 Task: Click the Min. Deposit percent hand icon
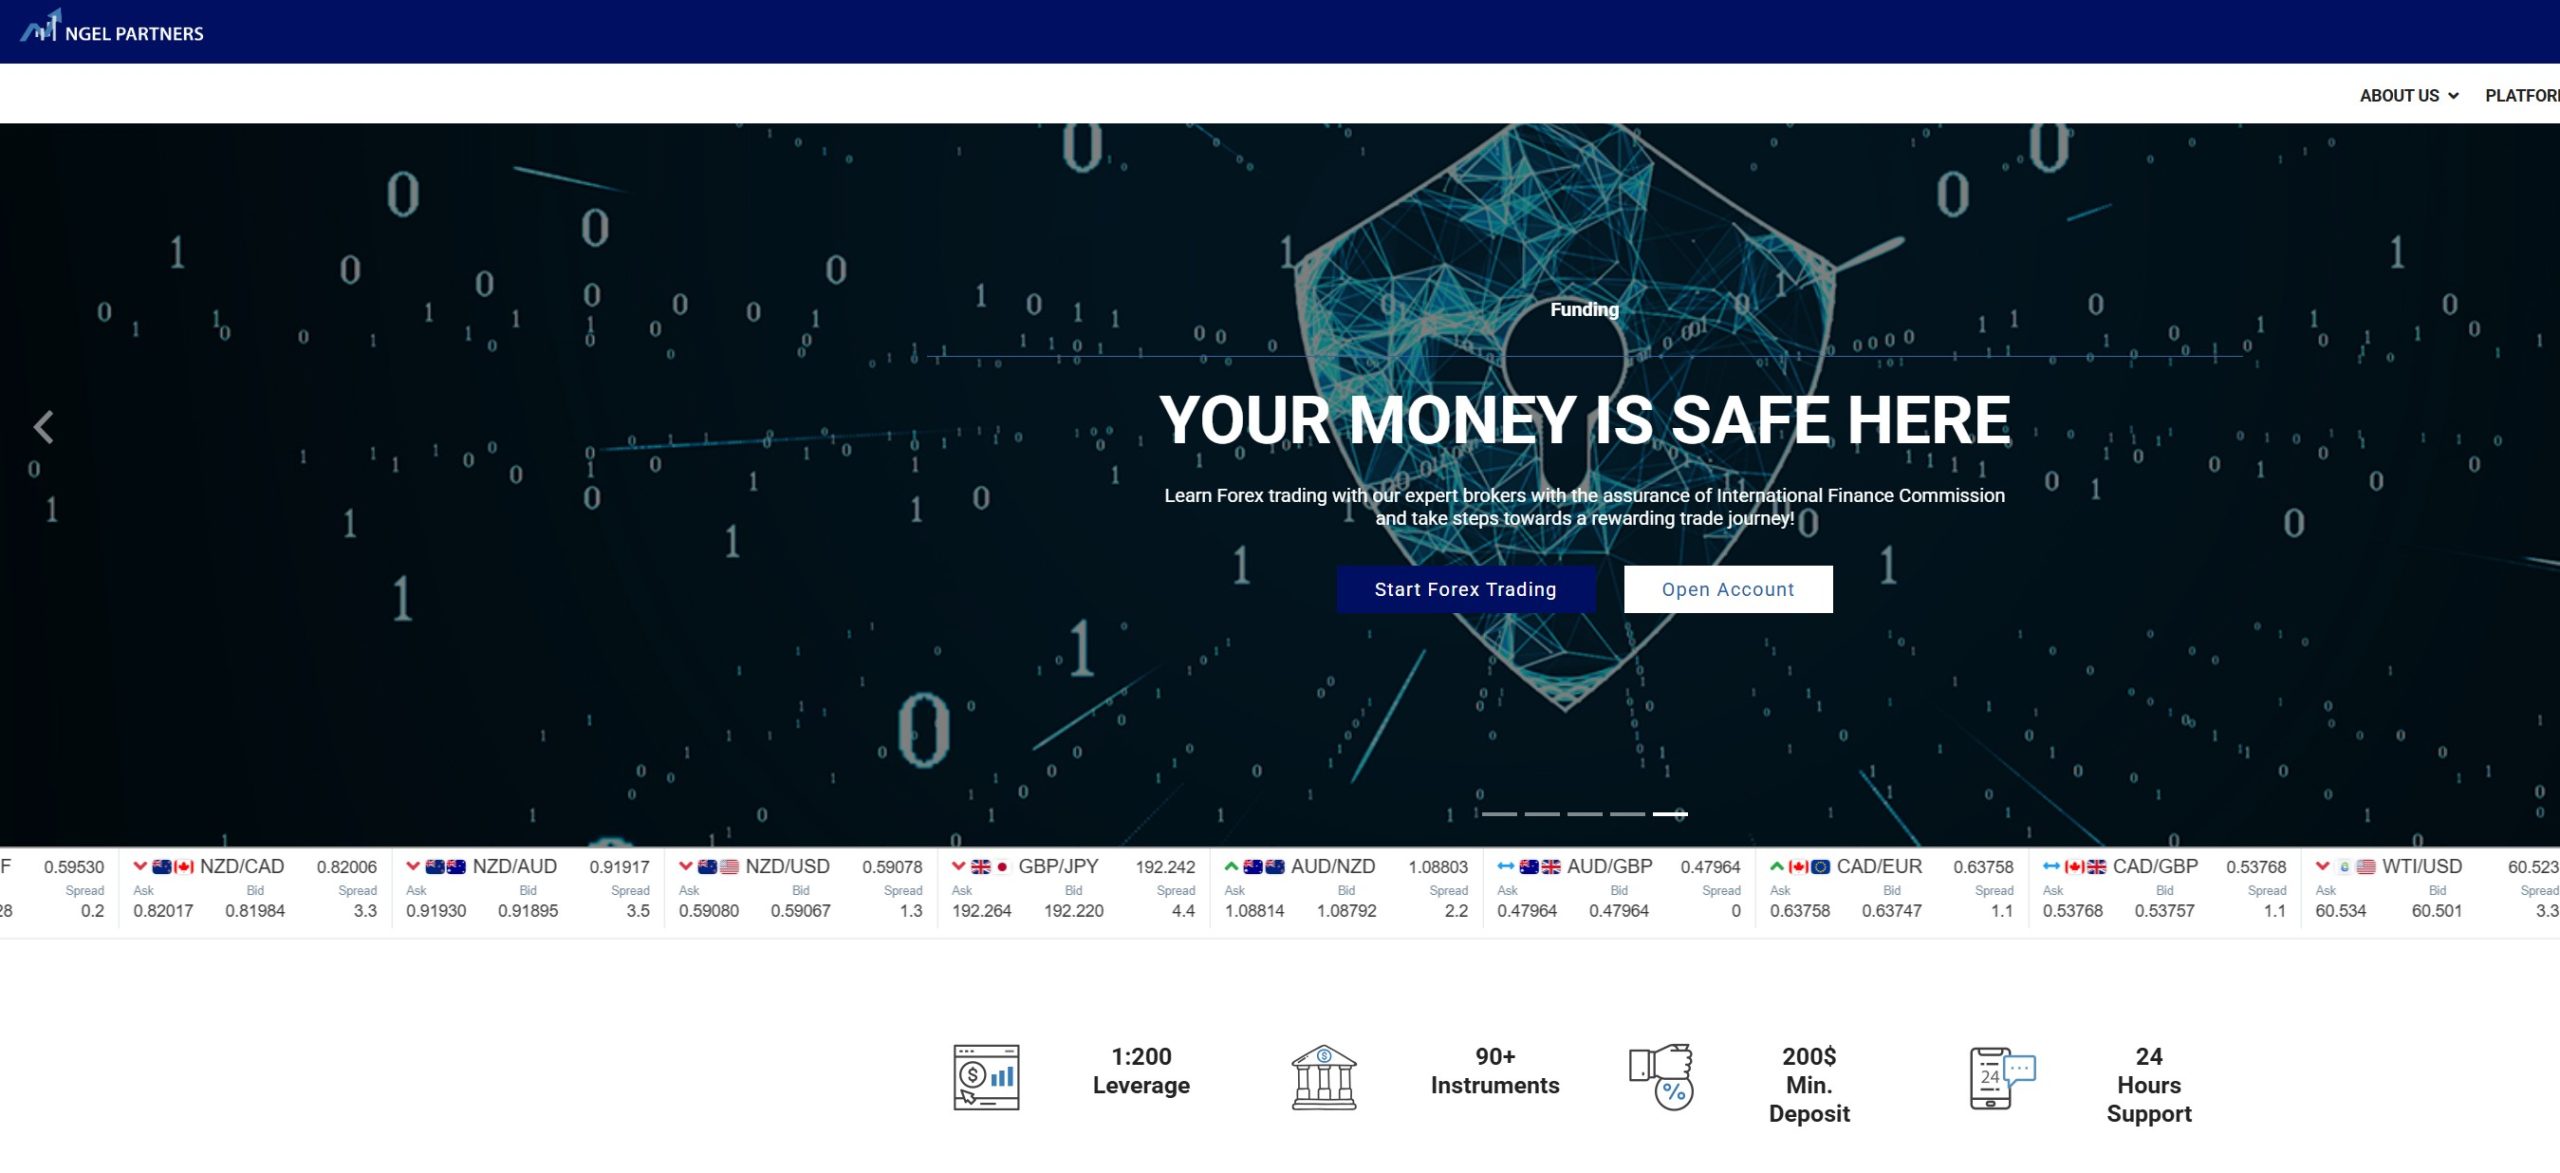pos(1662,1077)
